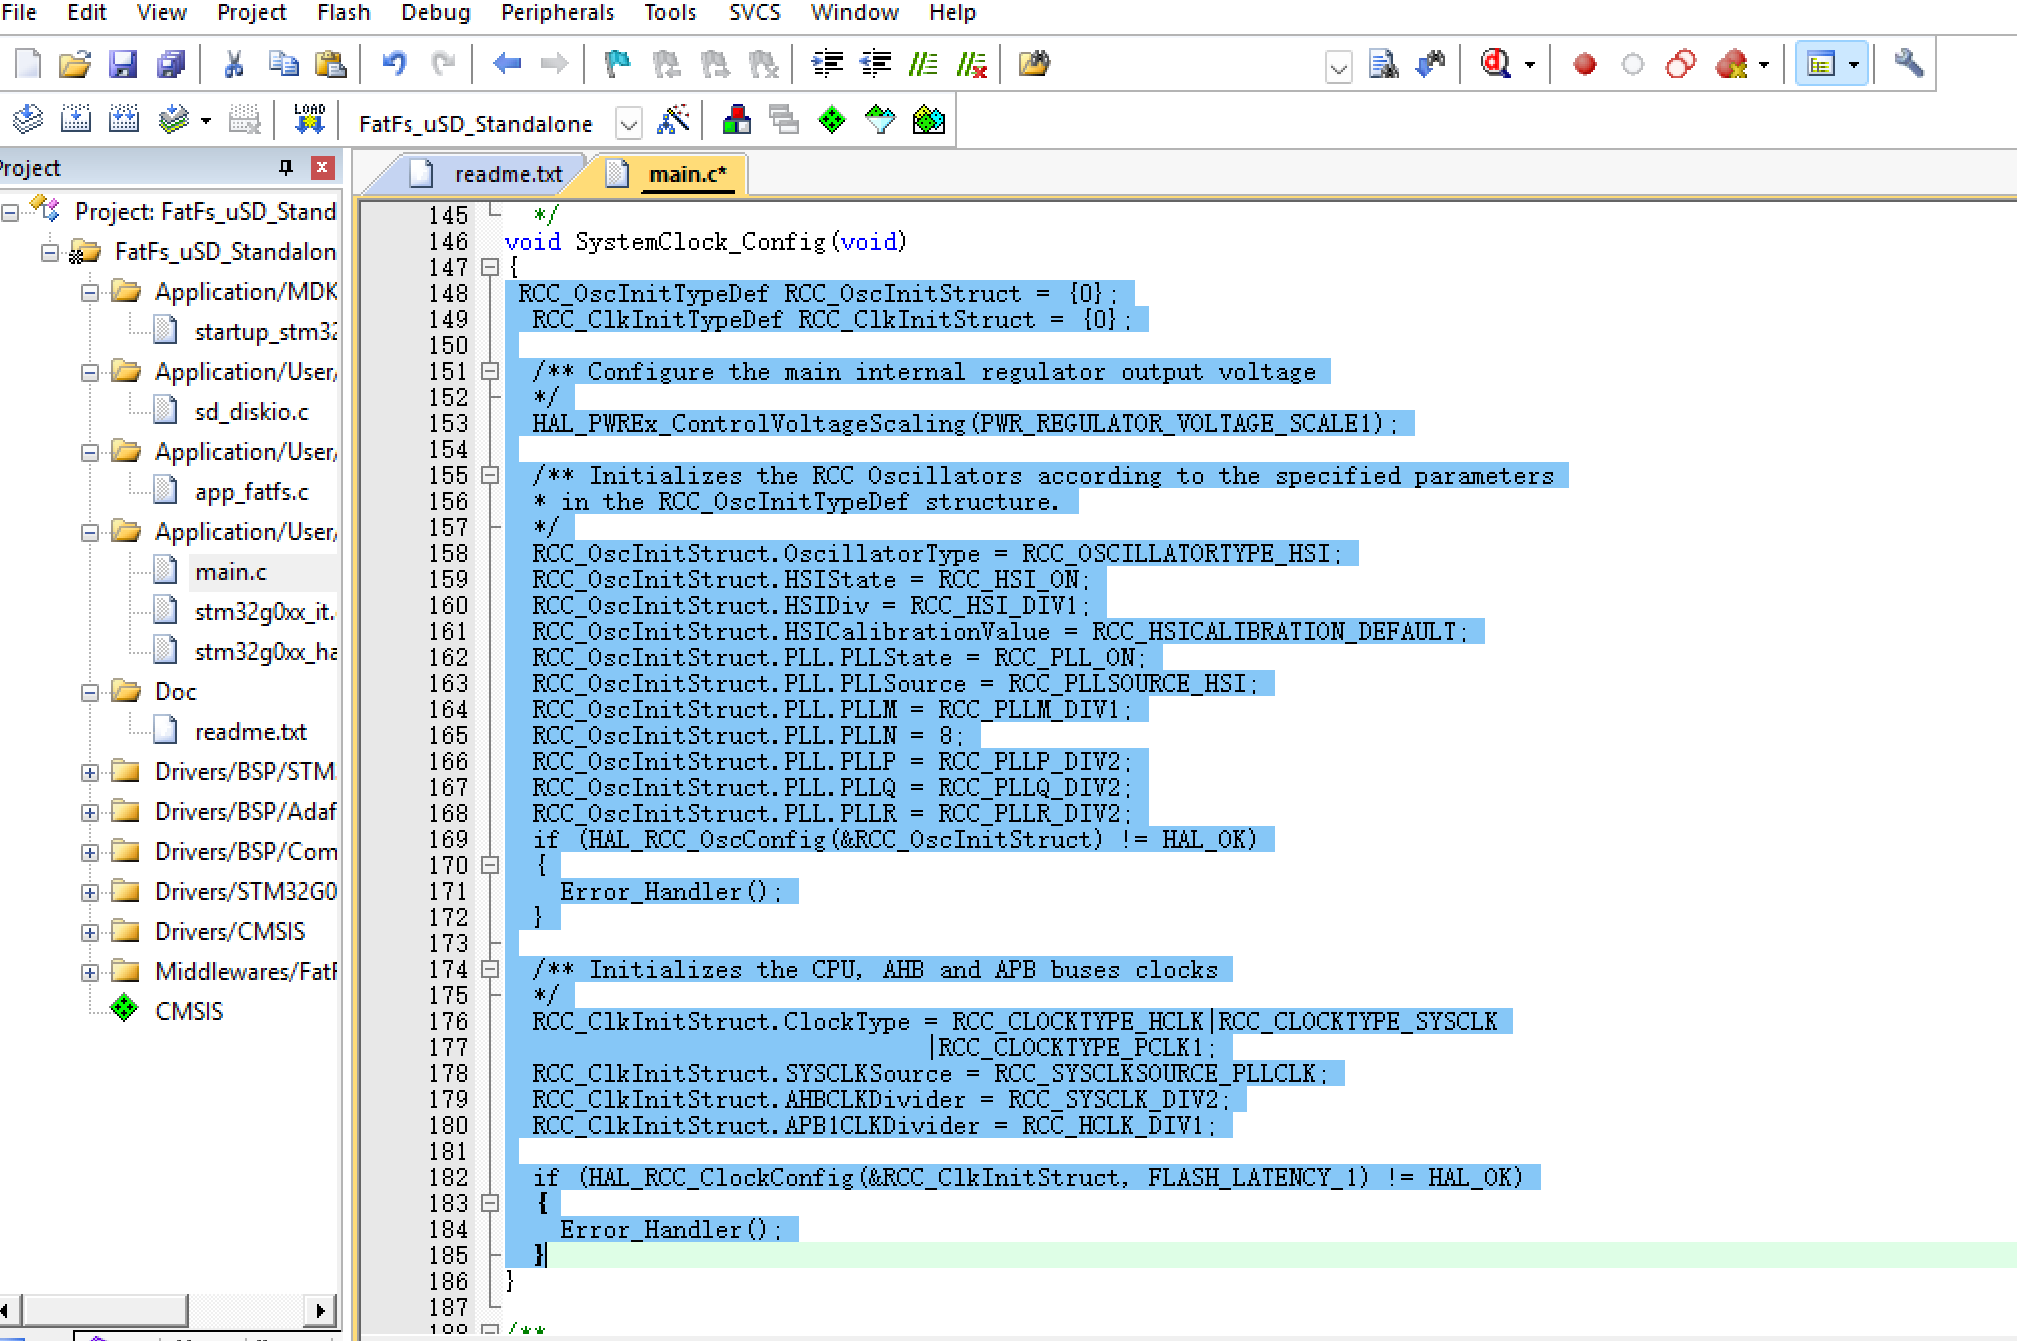Screen dimensions: 2017x1341
Task: Insert breakpoint red circle icon
Action: (1584, 65)
